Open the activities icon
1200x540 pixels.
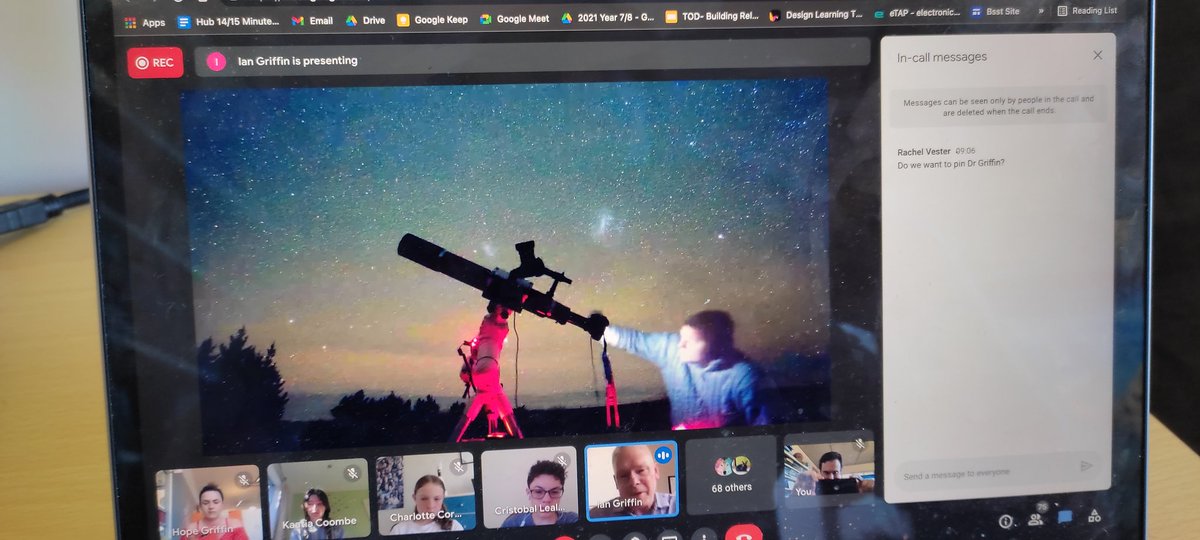(1094, 516)
